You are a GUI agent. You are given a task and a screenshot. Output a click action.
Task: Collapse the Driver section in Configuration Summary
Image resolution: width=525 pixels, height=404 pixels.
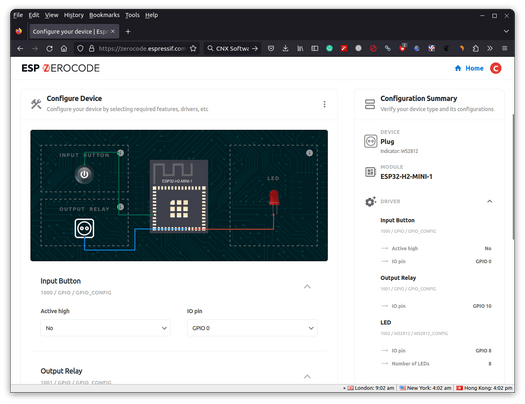(490, 201)
